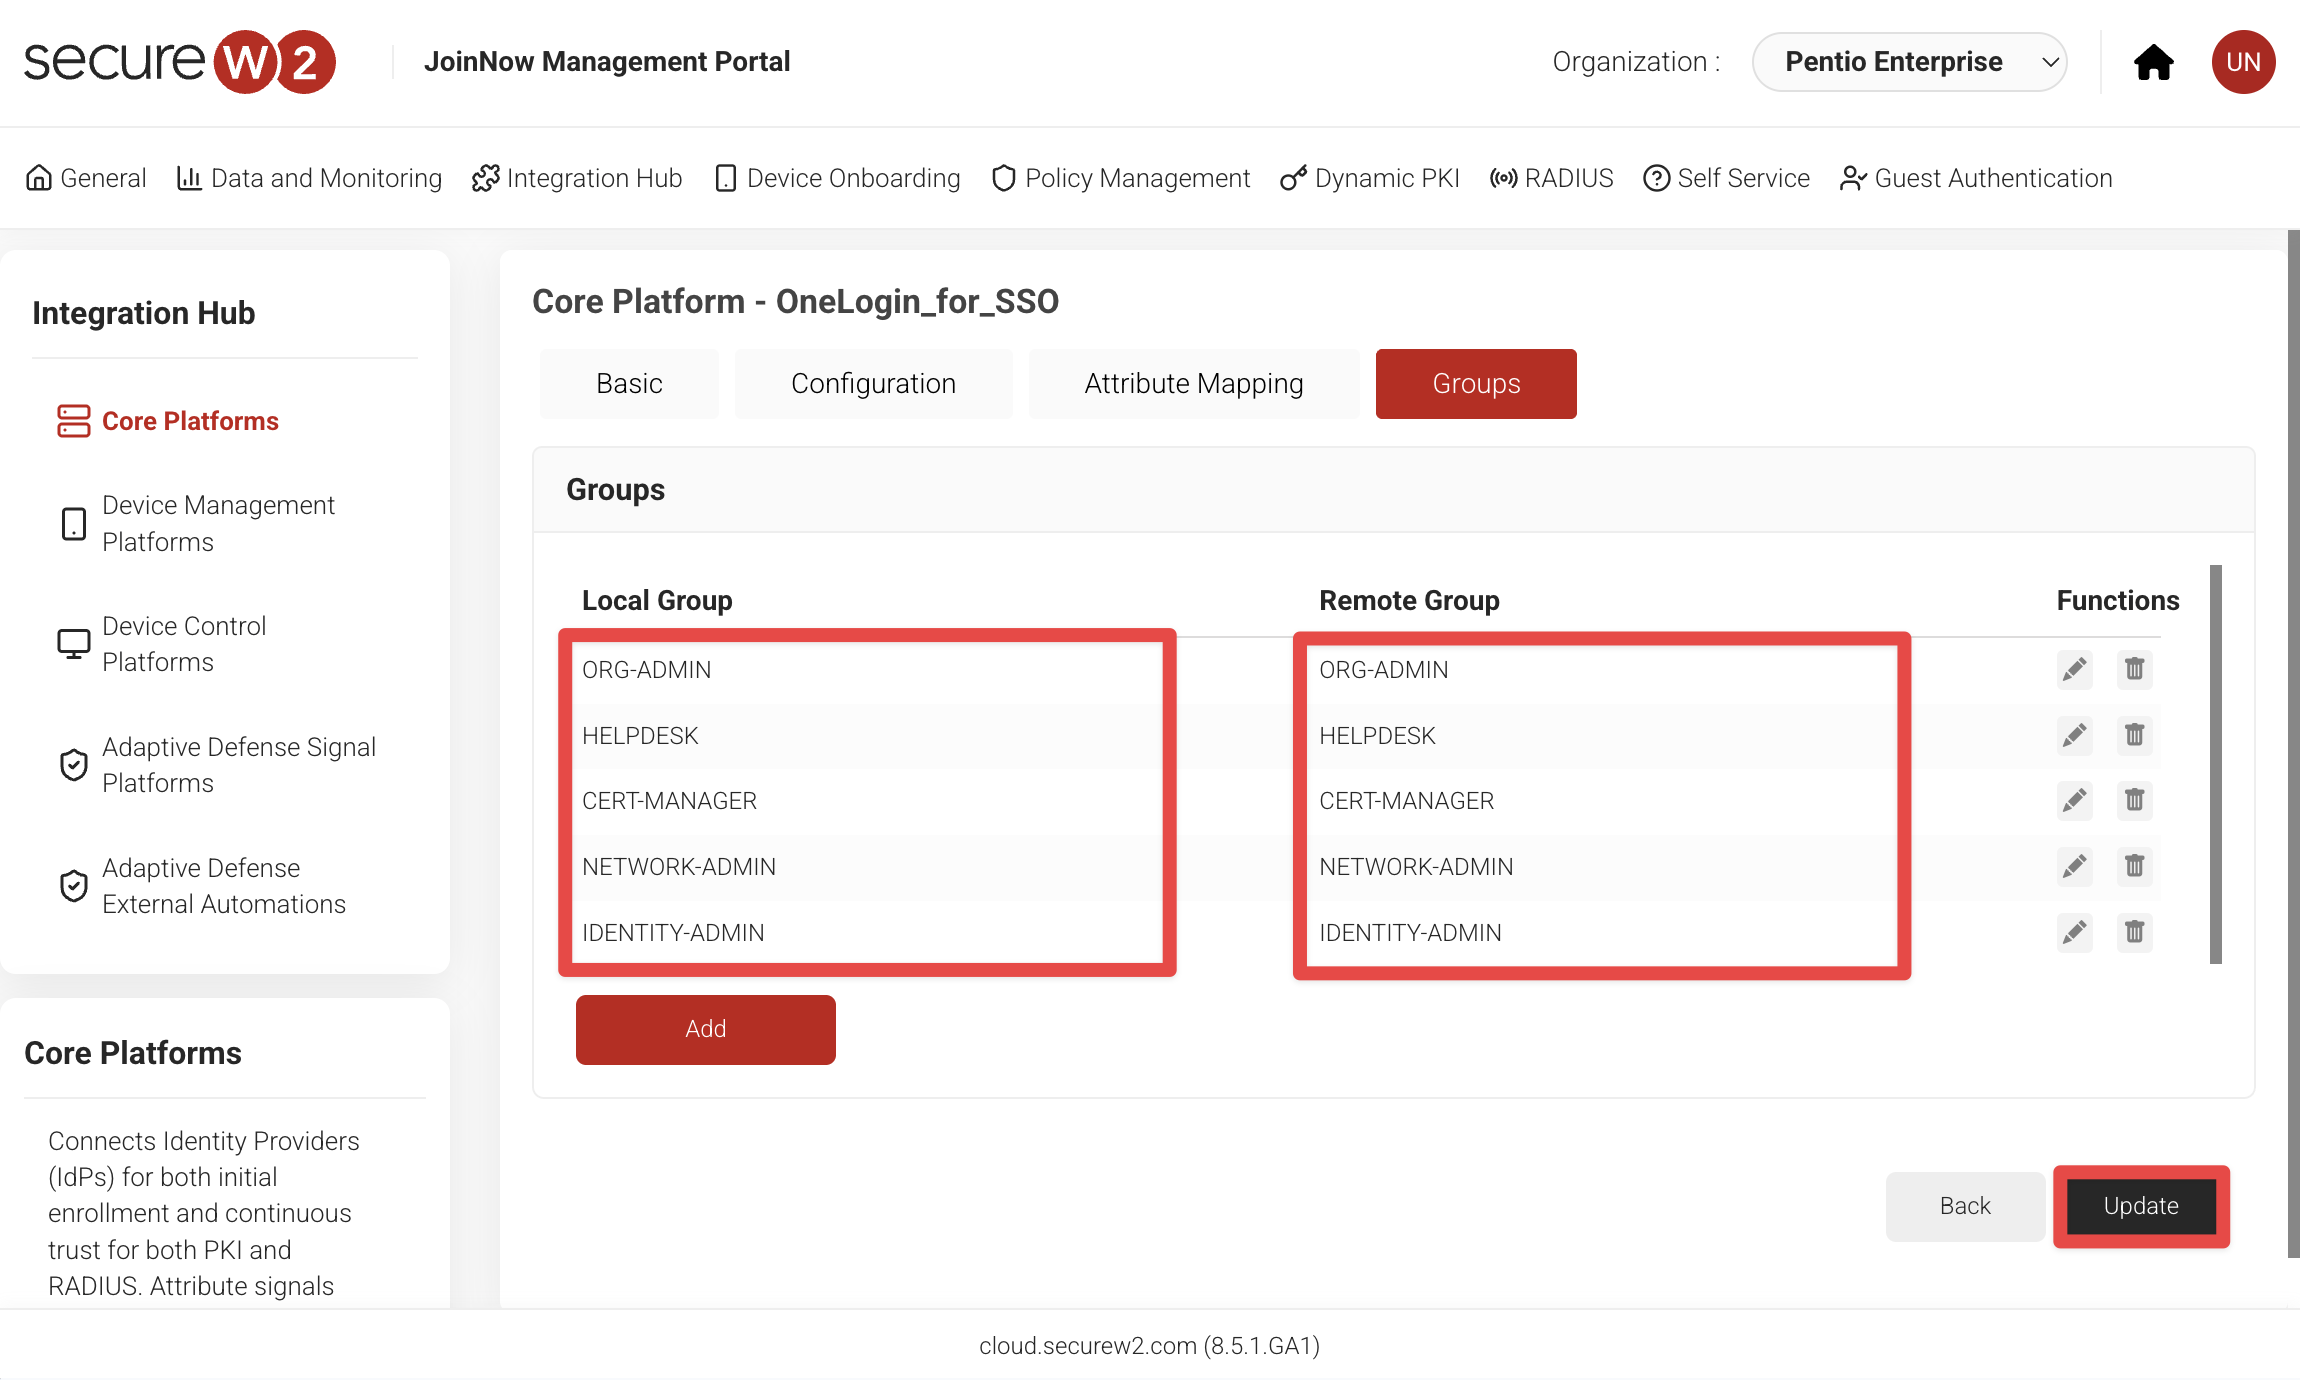The image size is (2300, 1380).
Task: Open the Guest Authentication menu
Action: pyautogui.click(x=1976, y=178)
